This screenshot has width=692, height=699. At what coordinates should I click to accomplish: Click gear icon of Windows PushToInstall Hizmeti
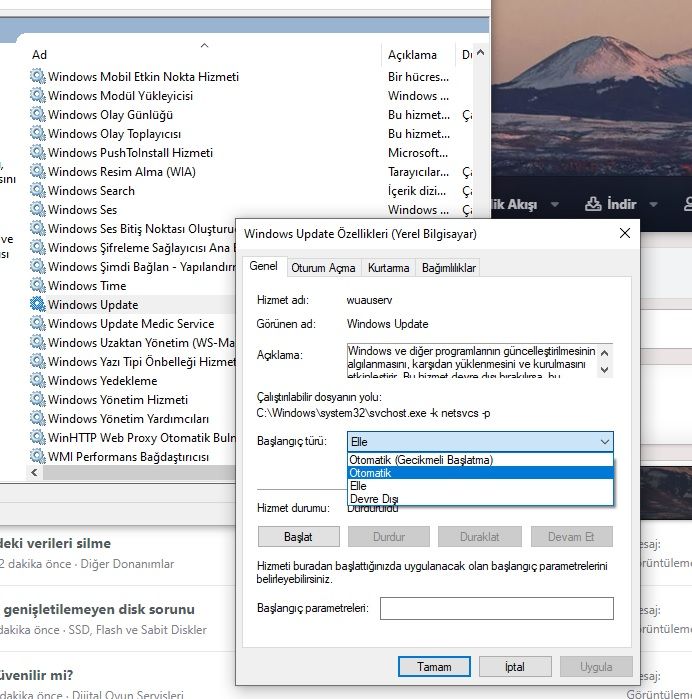[x=38, y=152]
